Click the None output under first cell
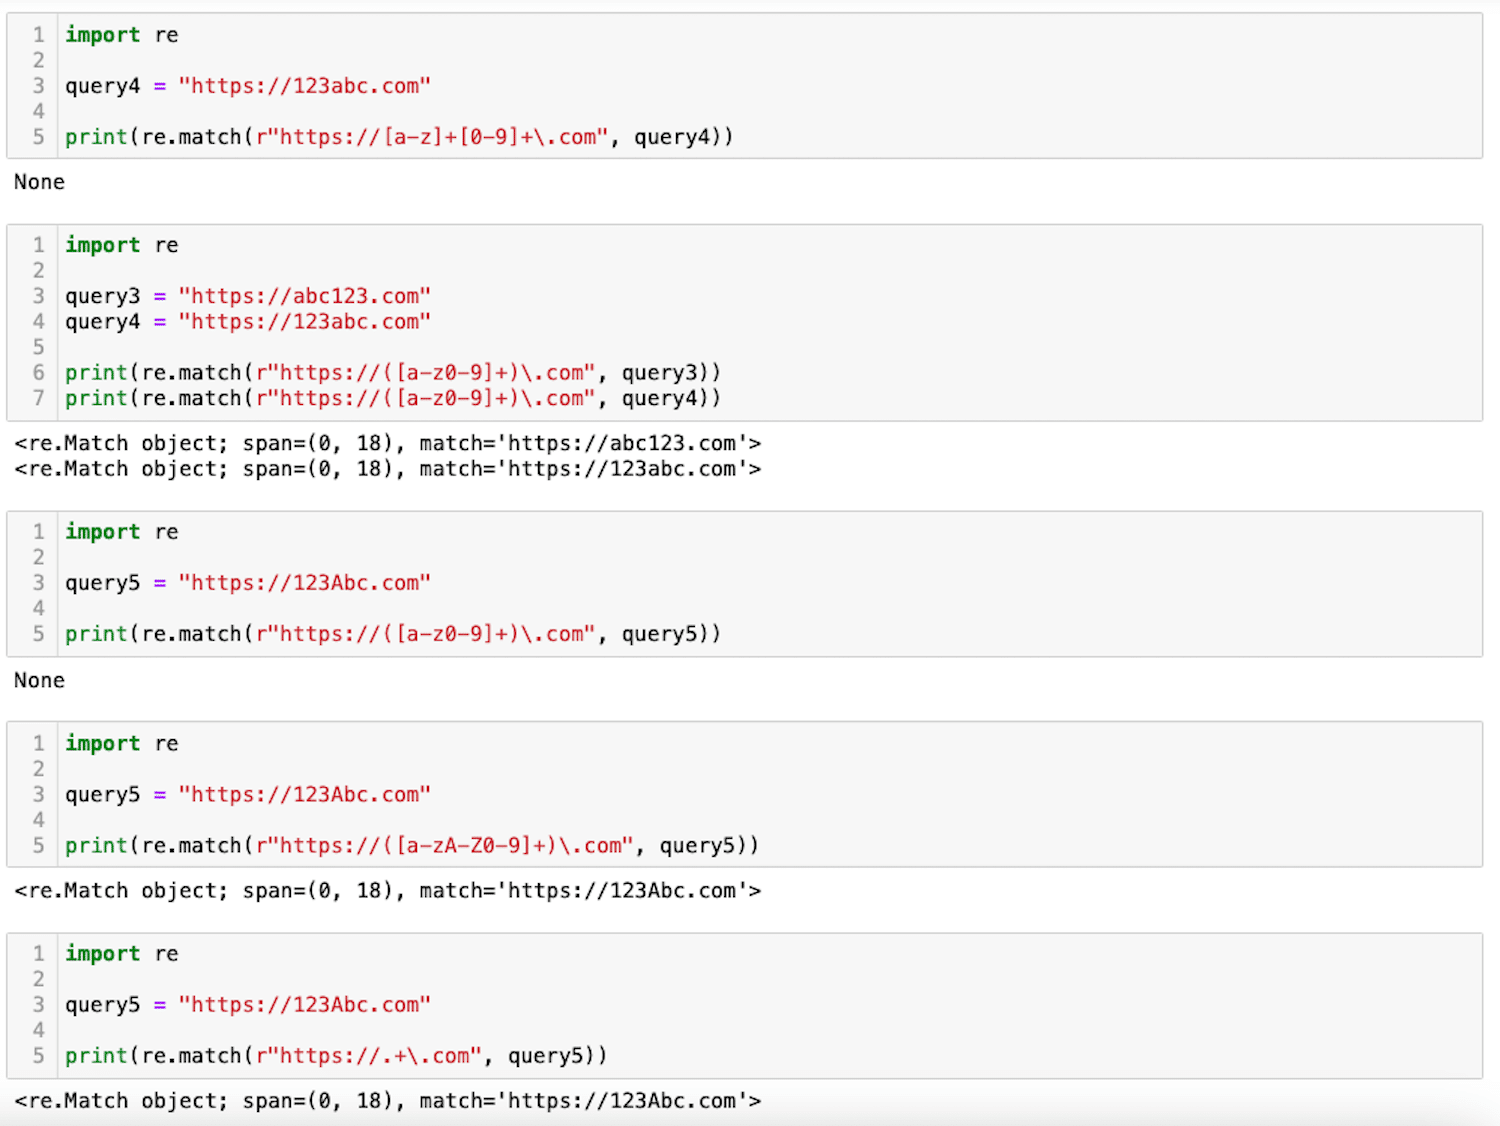This screenshot has height=1126, width=1500. [39, 182]
